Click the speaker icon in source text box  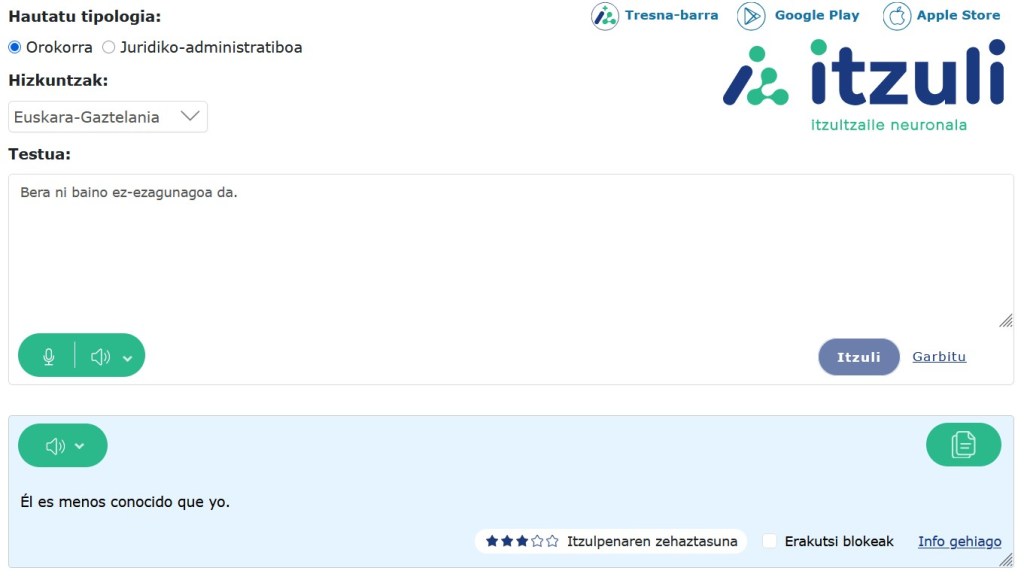click(x=100, y=356)
